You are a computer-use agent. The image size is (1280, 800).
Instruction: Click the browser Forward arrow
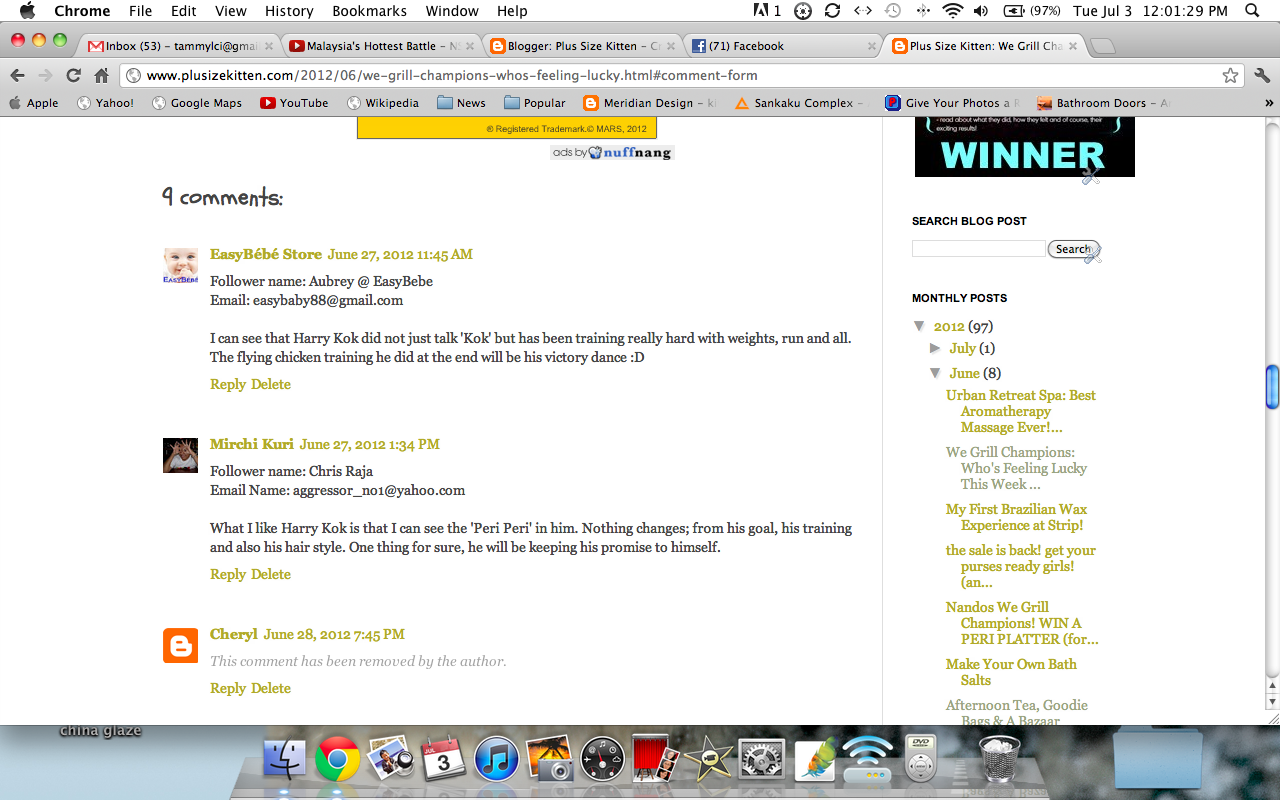pyautogui.click(x=45, y=76)
